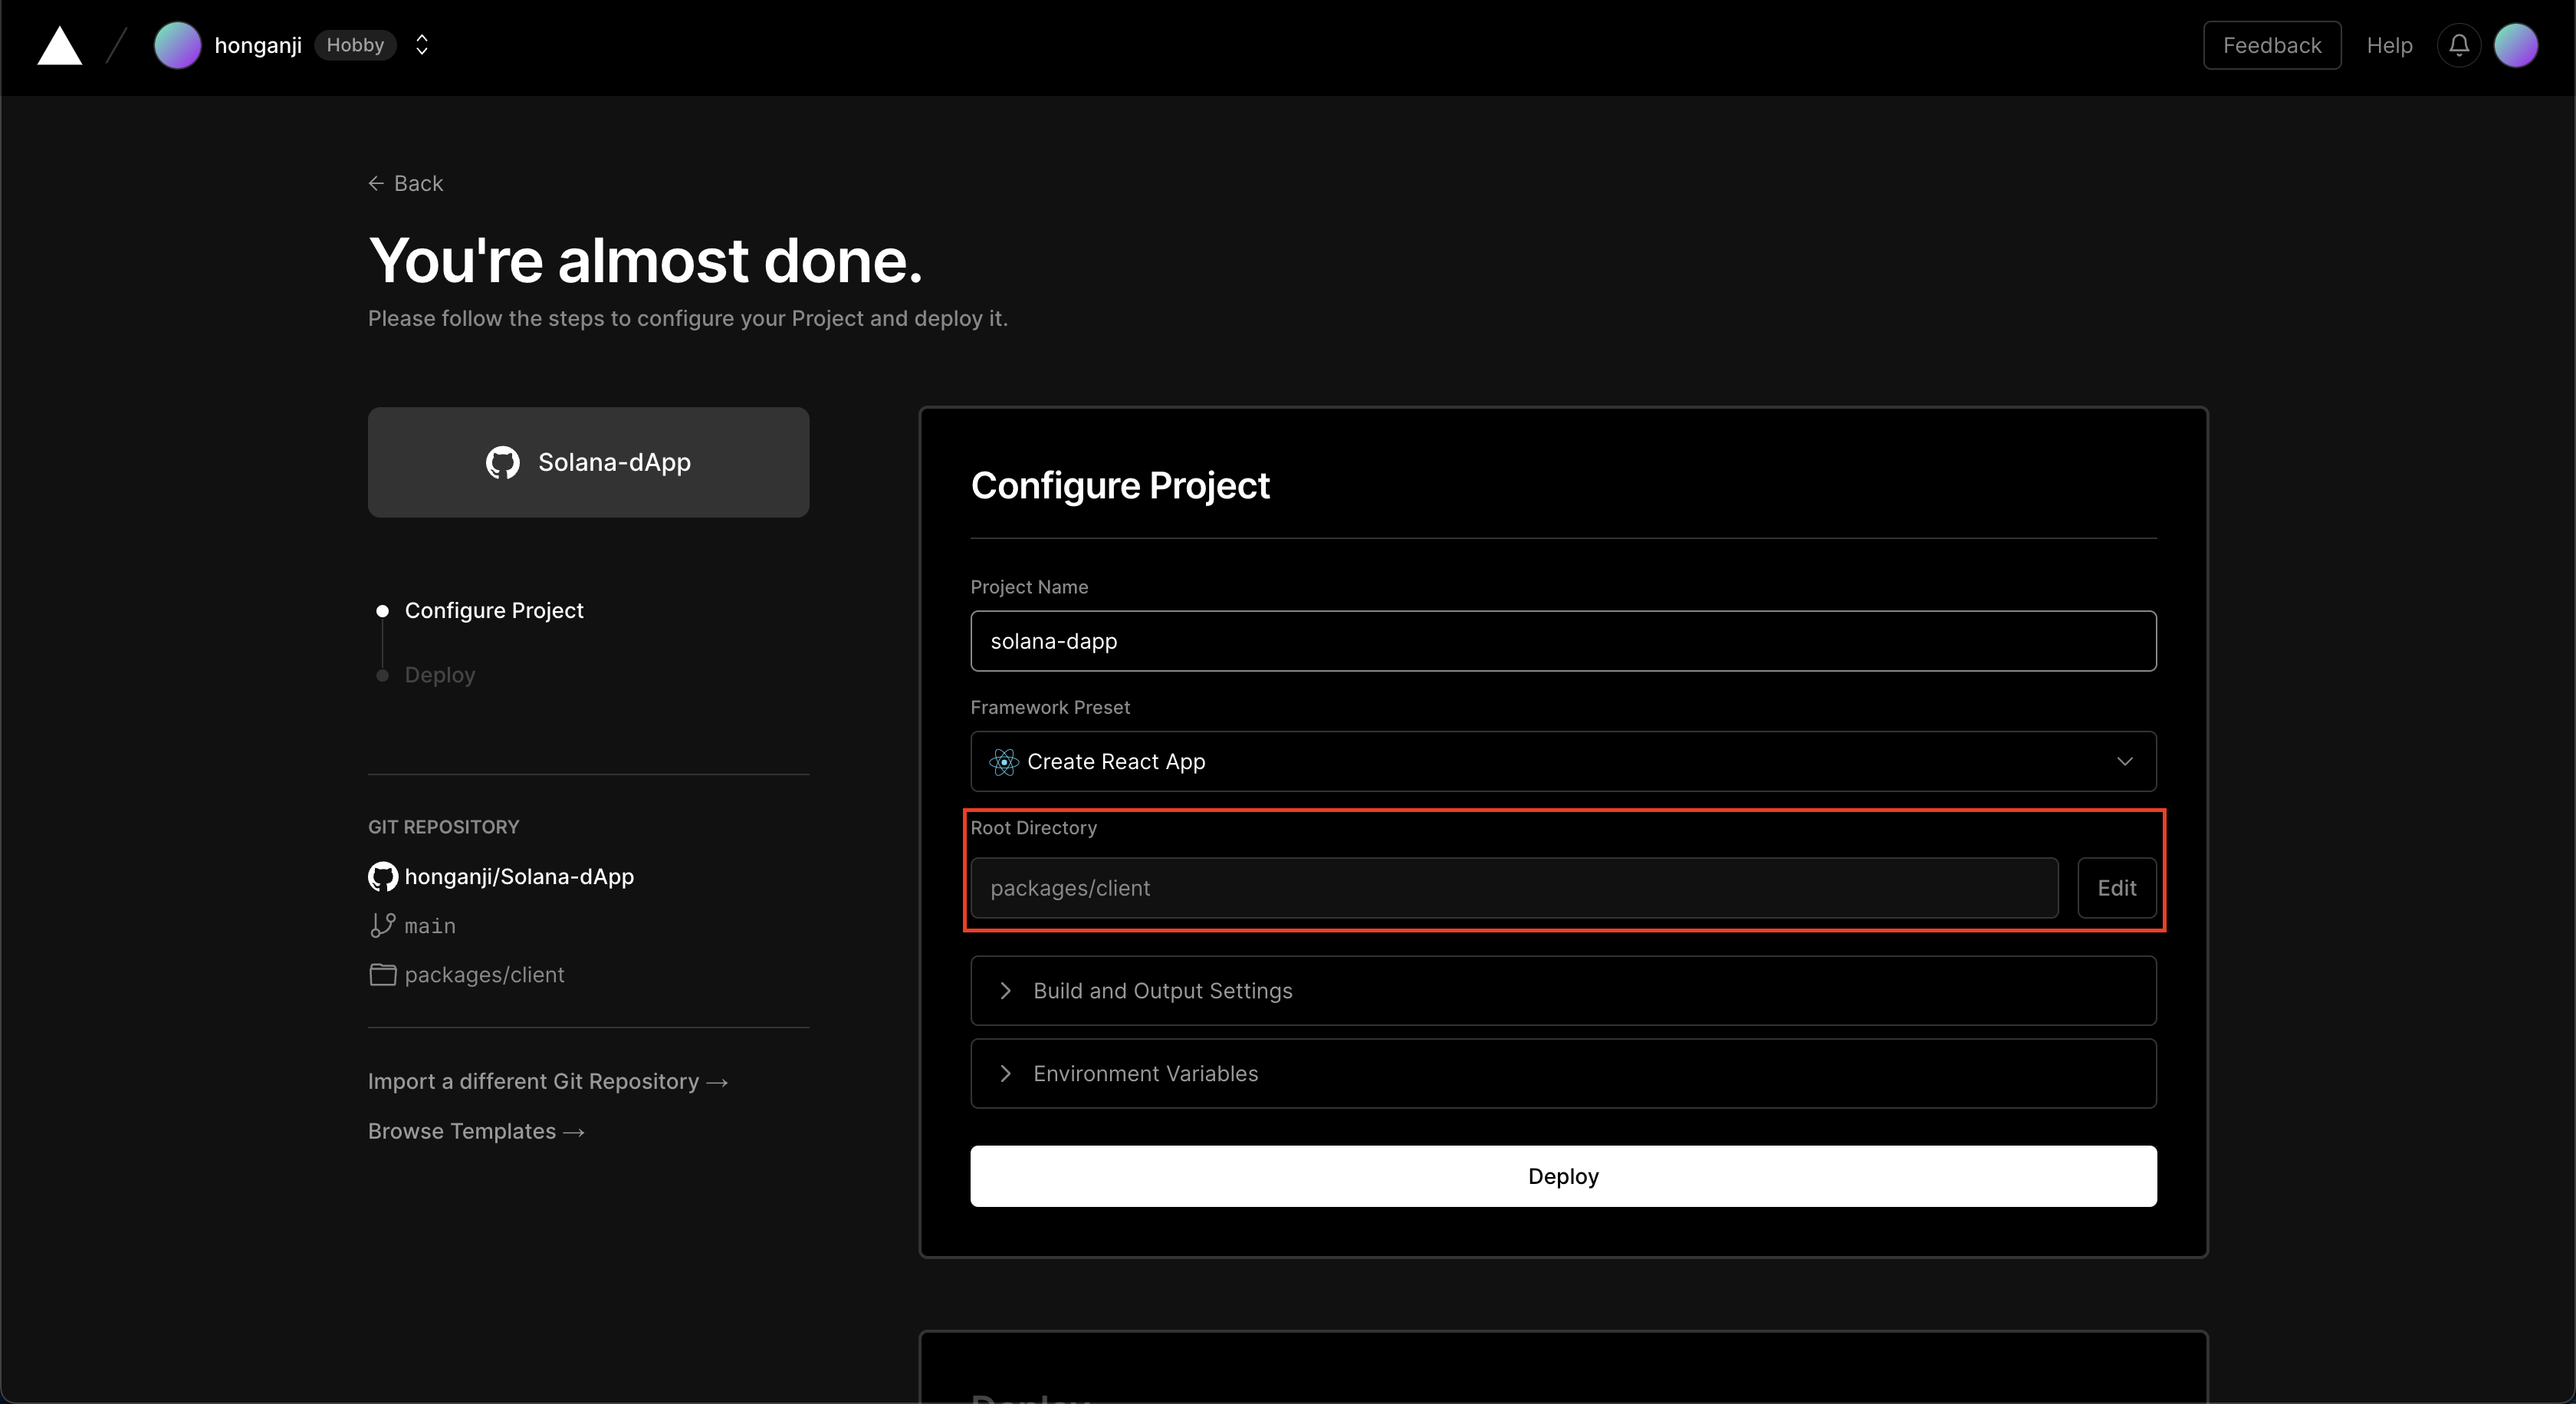This screenshot has height=1404, width=2576.
Task: Open Import a different Git Repository link
Action: coord(548,1082)
